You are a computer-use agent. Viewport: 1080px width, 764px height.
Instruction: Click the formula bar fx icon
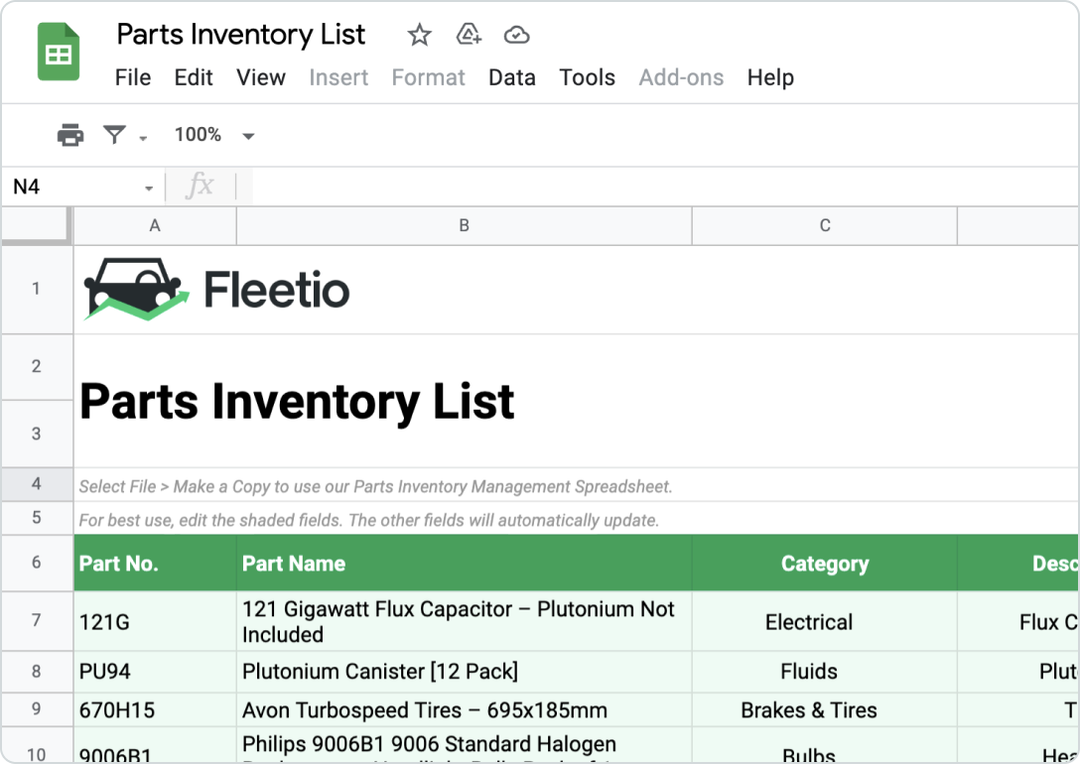point(200,185)
